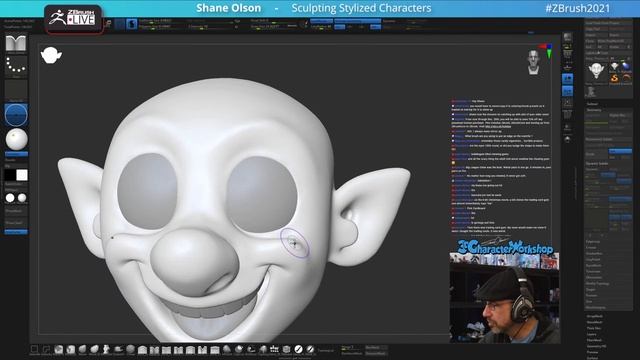Expand the Modify Topology section
This screenshot has height=360, width=640.
pos(598,283)
